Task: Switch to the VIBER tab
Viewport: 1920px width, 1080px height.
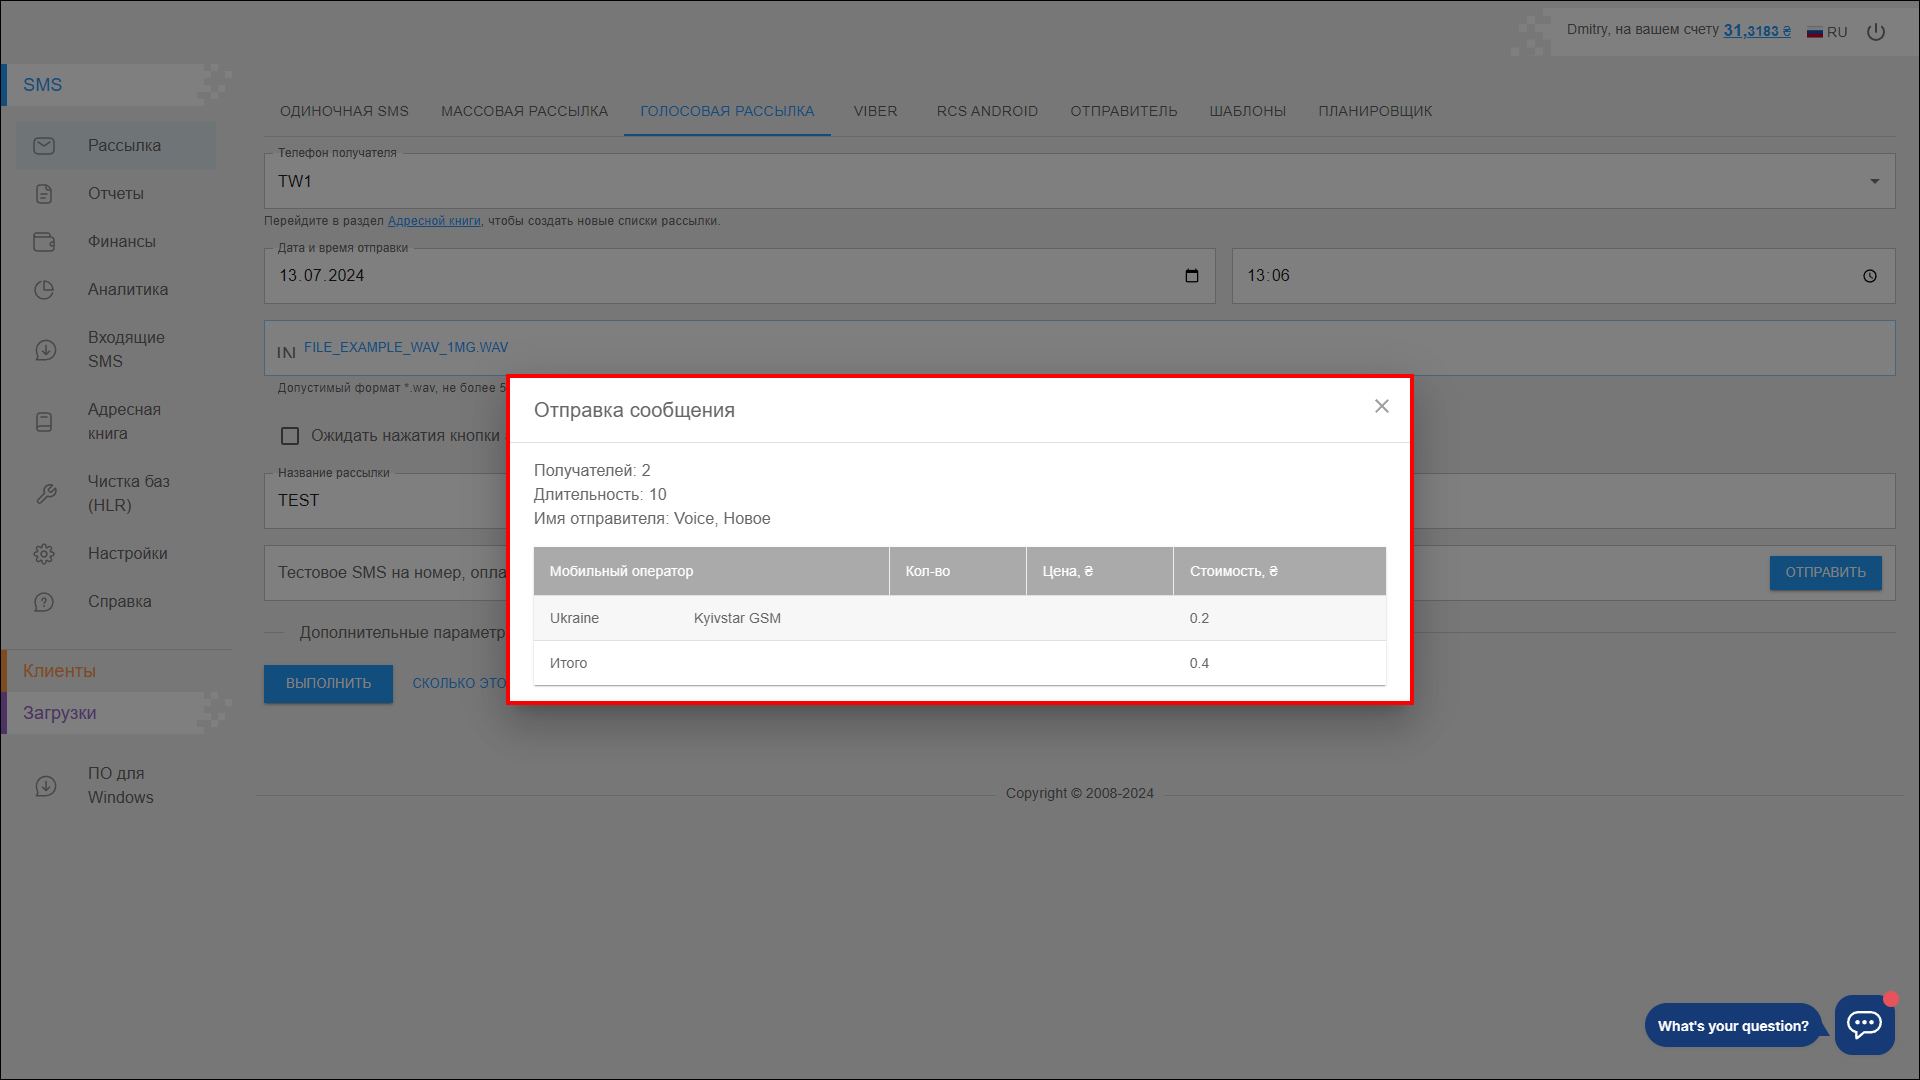Action: pos(875,111)
